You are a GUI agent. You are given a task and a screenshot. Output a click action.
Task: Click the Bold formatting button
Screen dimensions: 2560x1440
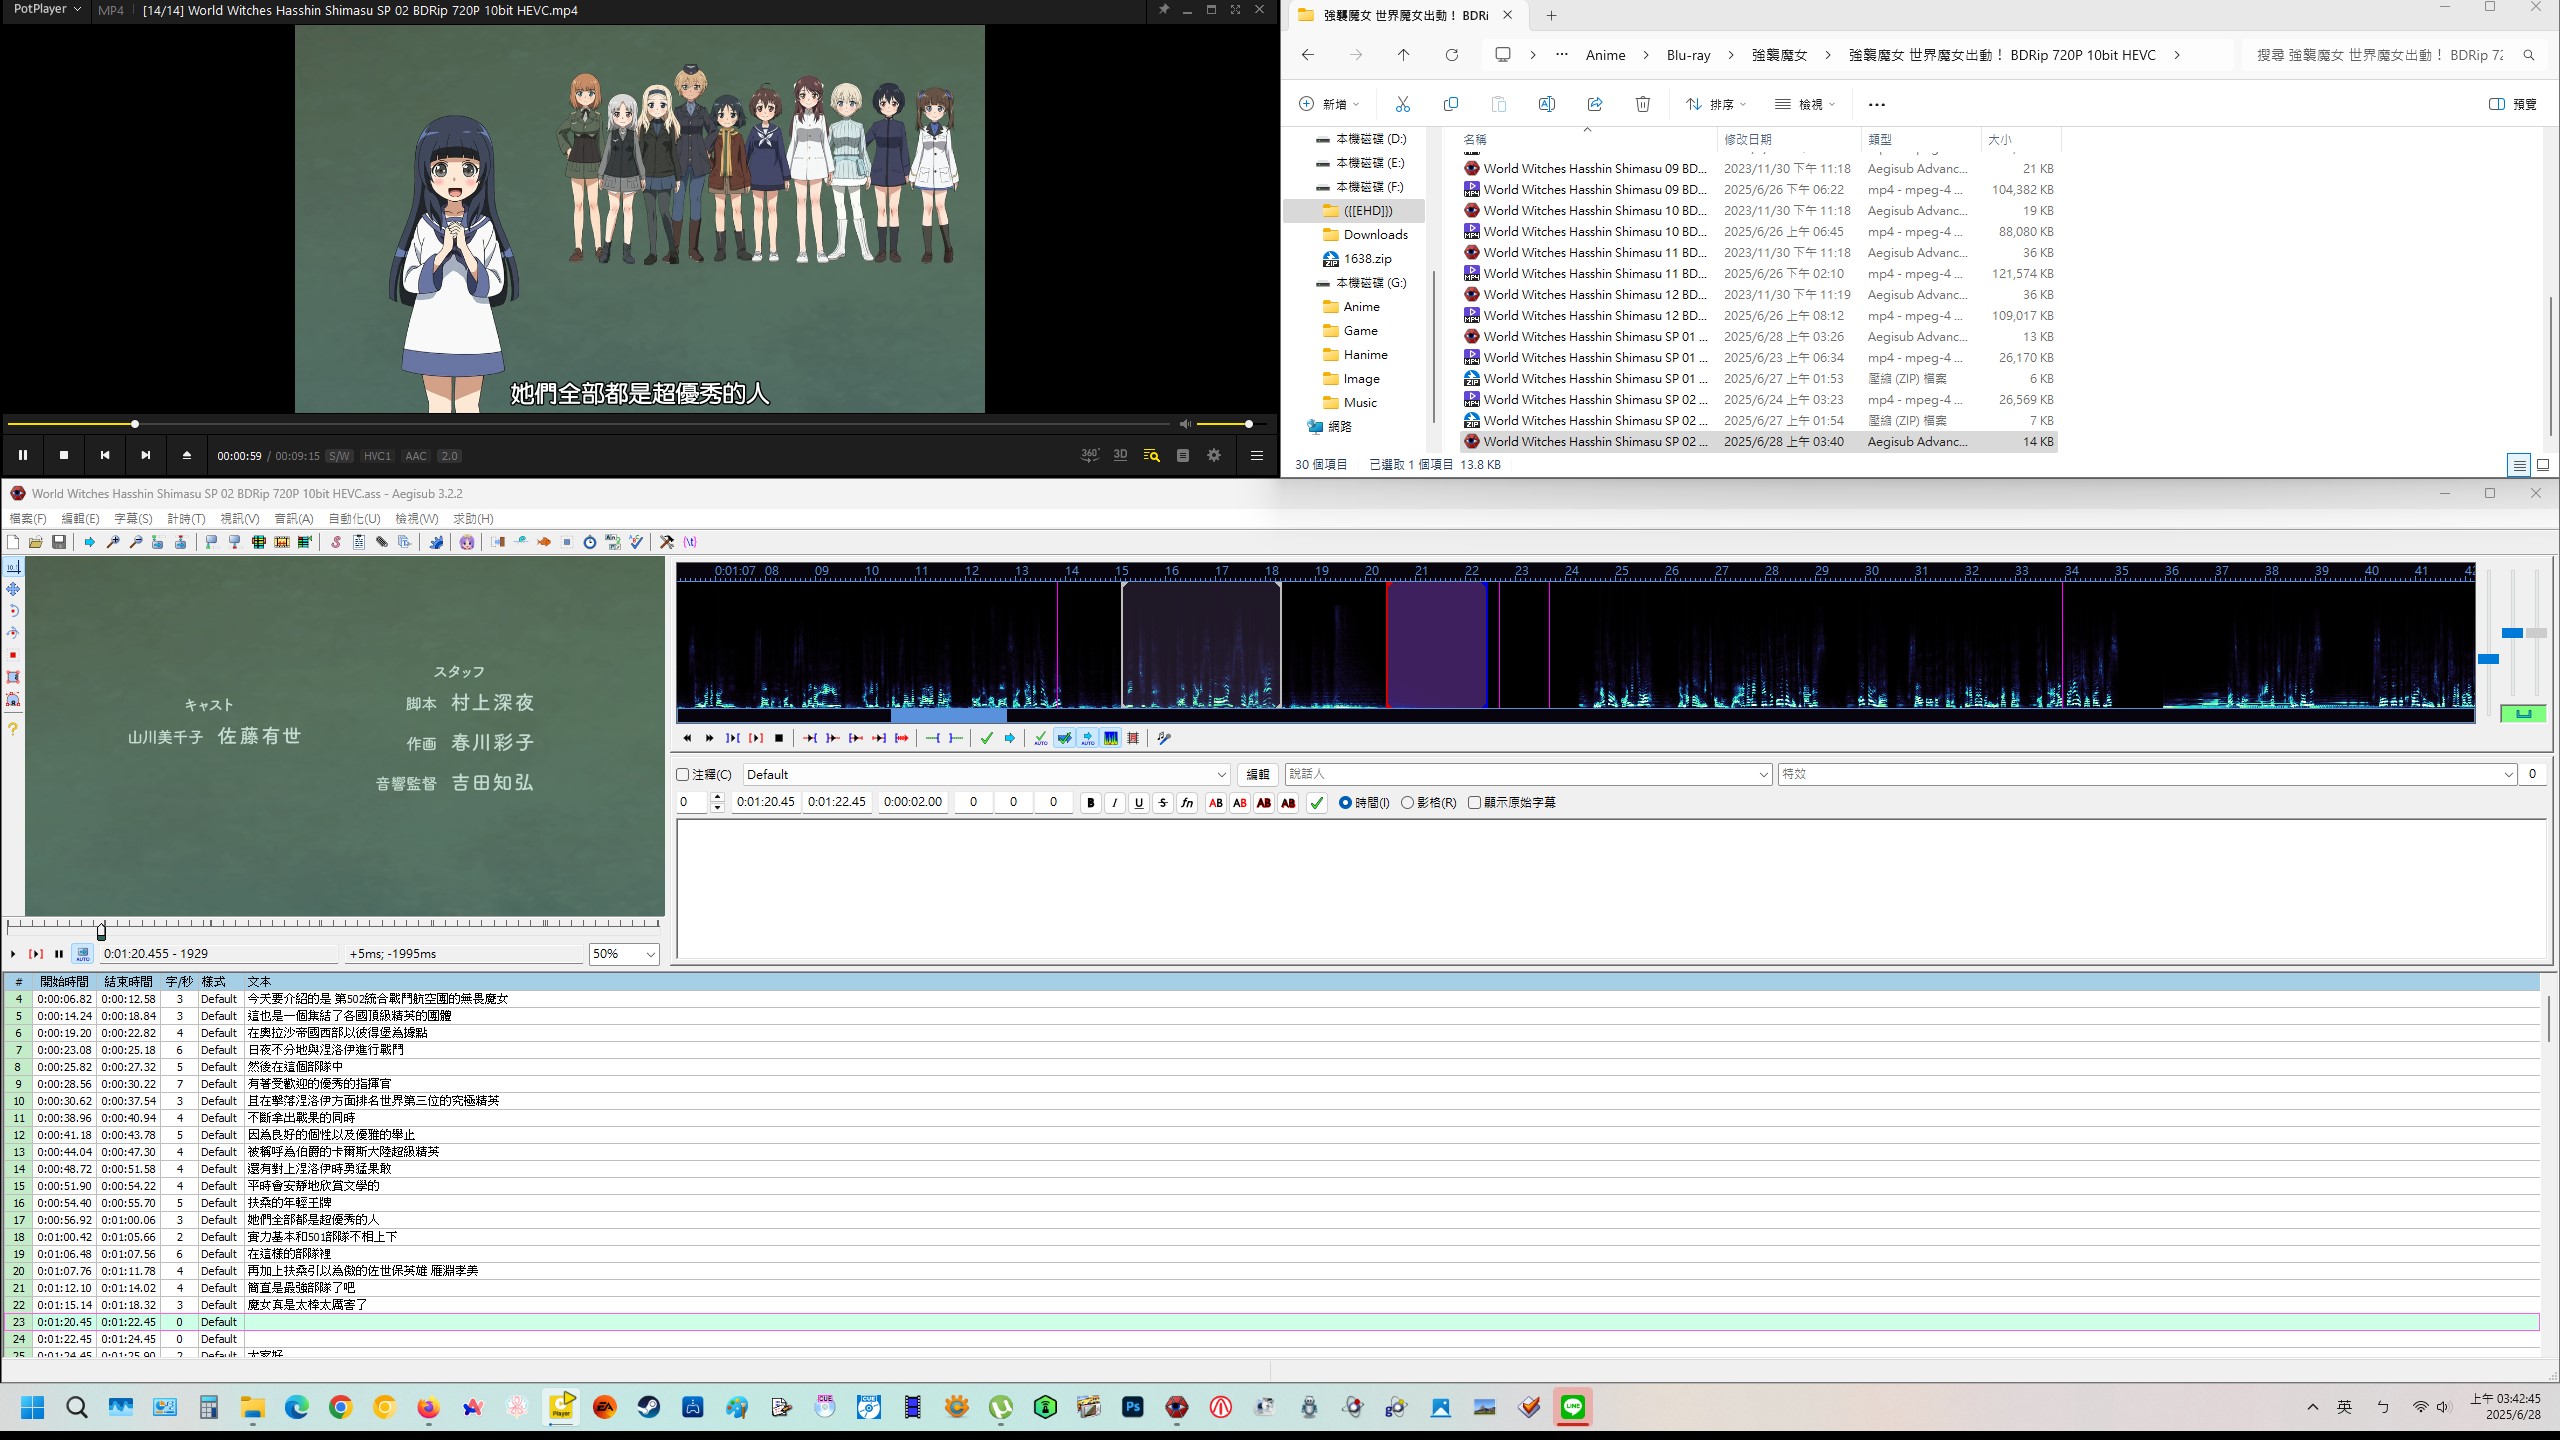[x=1091, y=802]
